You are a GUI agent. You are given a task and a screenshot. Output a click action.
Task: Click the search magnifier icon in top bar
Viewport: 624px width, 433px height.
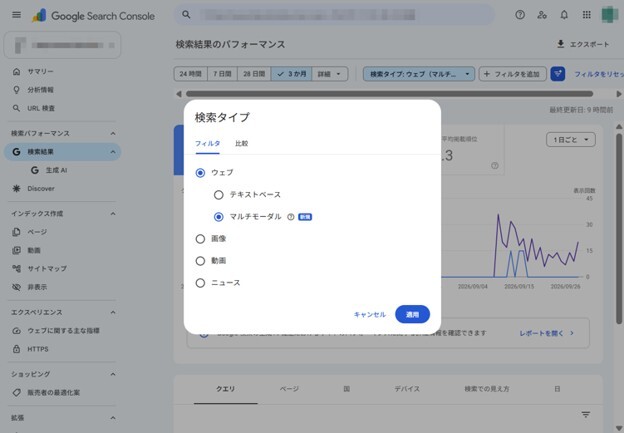tap(186, 15)
